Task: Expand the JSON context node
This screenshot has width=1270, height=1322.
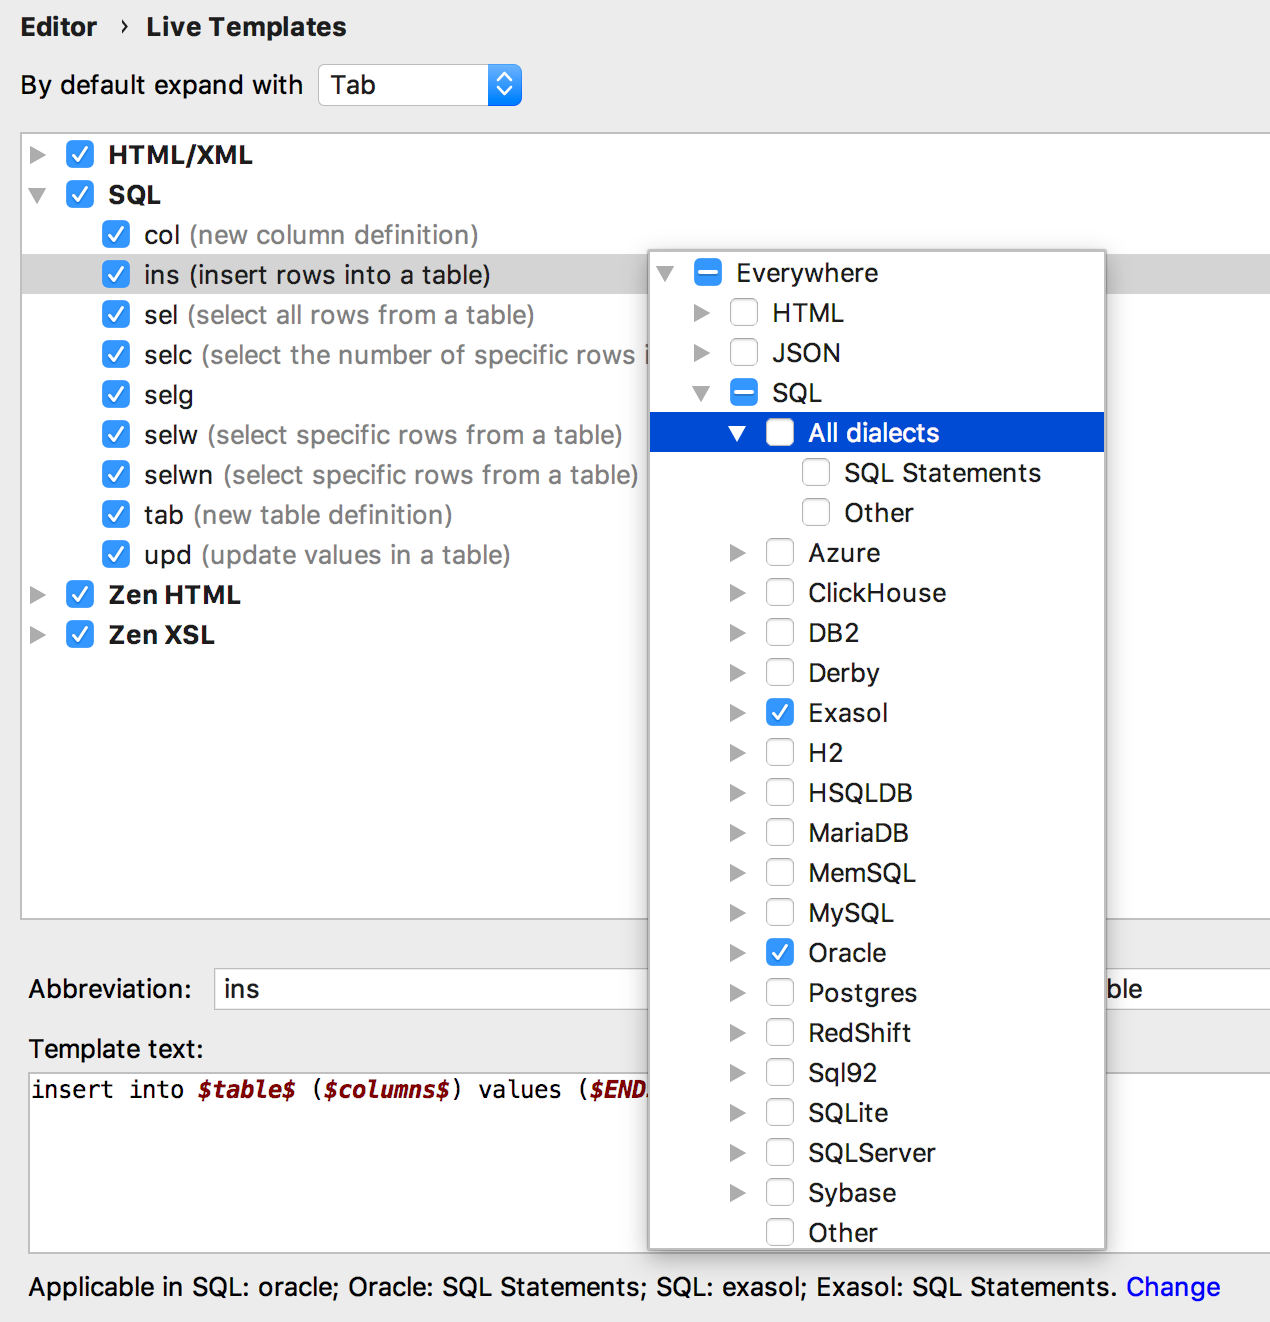Action: [x=702, y=353]
